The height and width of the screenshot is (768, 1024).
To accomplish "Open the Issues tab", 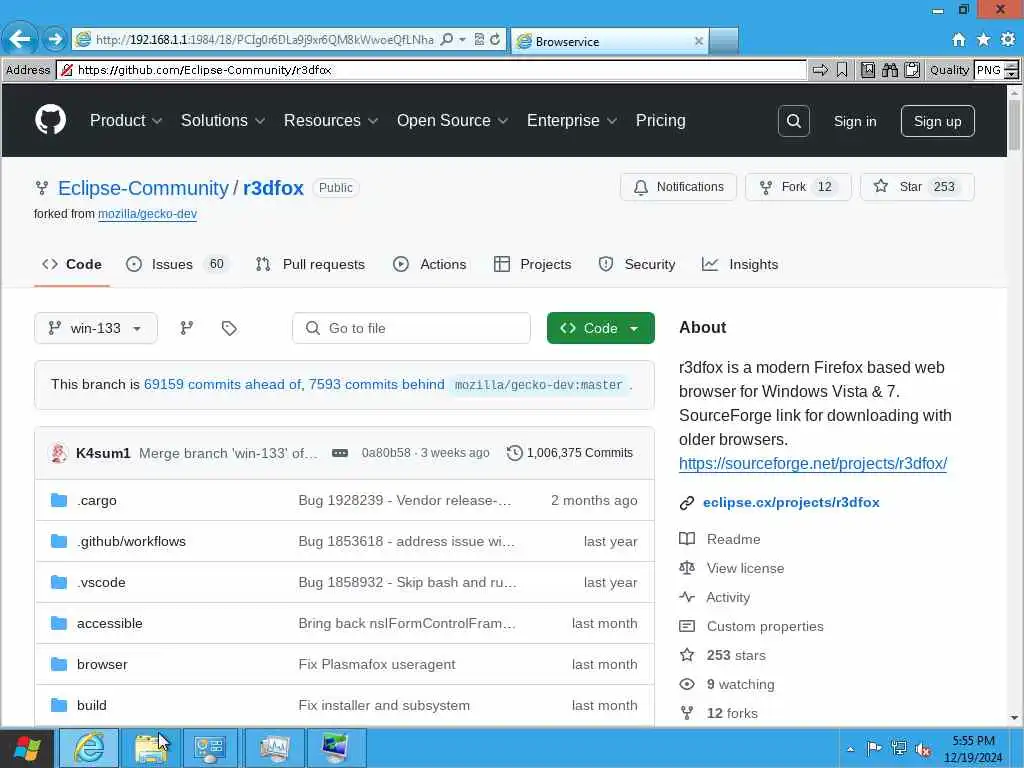I will 176,264.
